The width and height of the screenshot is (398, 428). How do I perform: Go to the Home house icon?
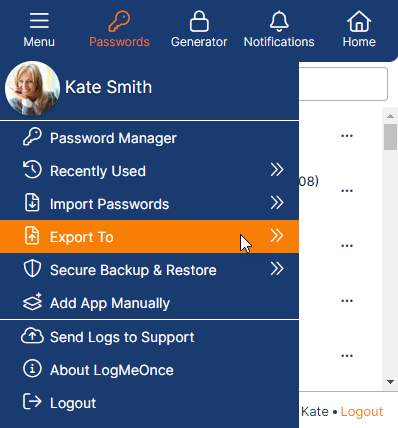click(359, 21)
